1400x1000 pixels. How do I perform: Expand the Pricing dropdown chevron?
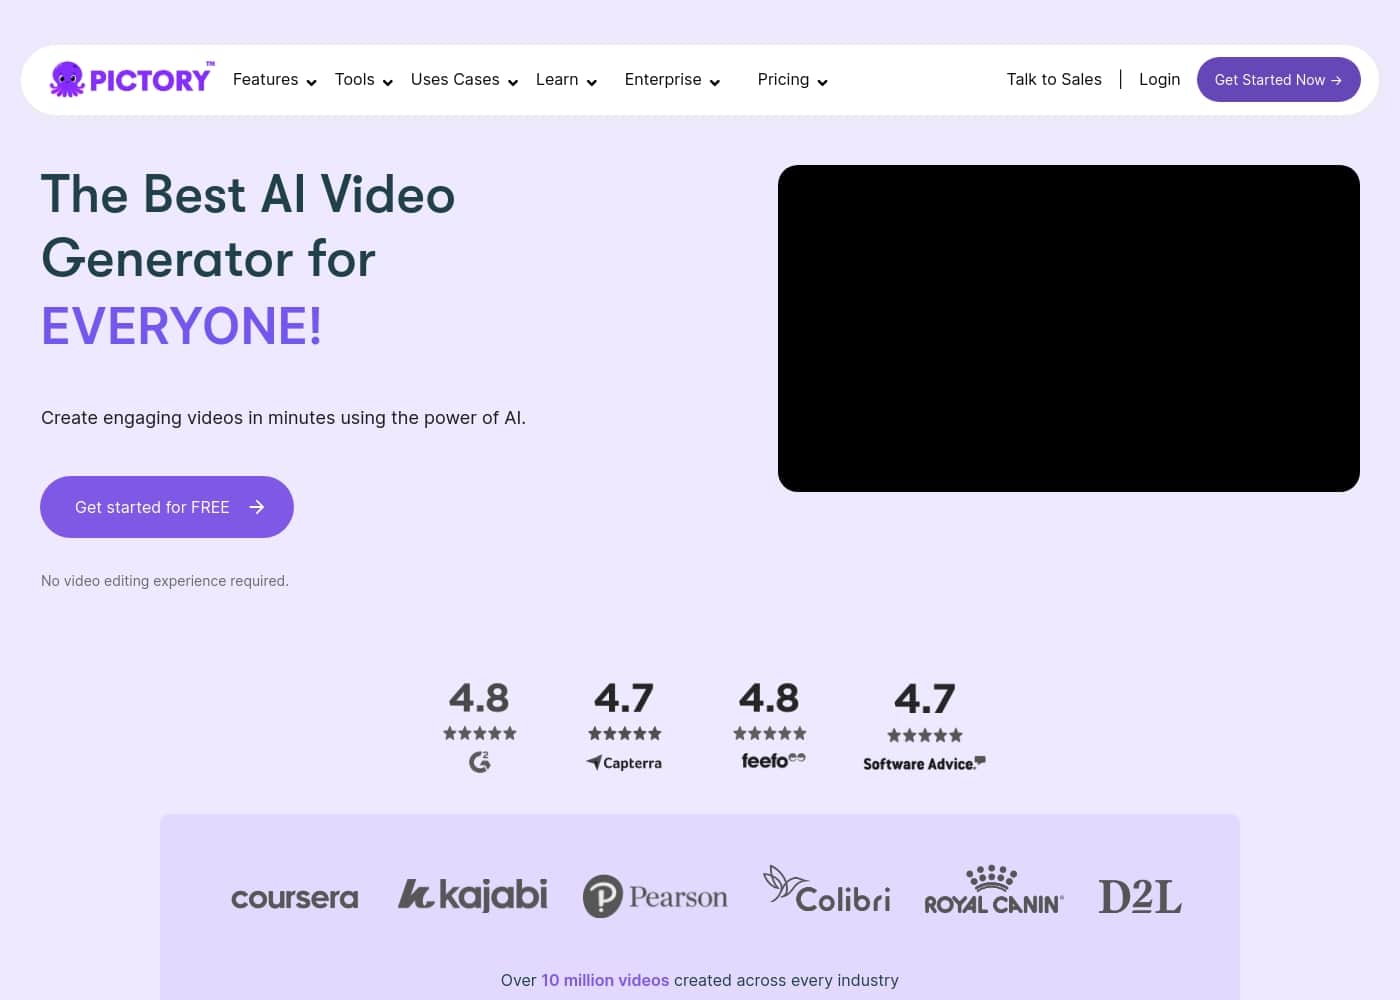coord(823,83)
